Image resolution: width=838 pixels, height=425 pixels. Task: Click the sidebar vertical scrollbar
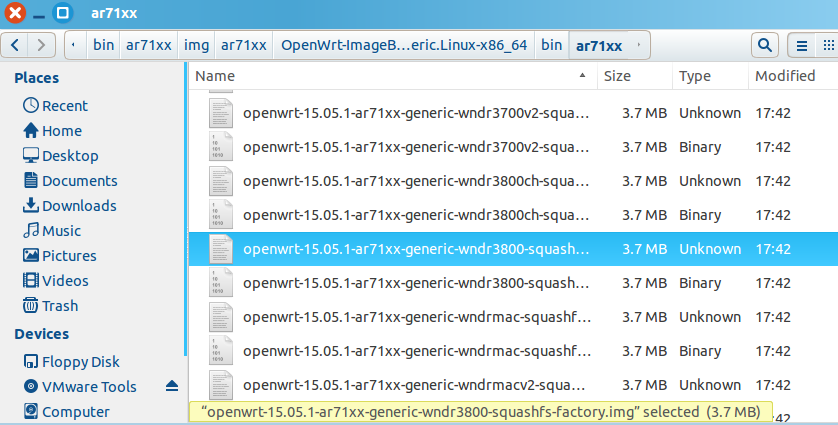pyautogui.click(x=185, y=208)
